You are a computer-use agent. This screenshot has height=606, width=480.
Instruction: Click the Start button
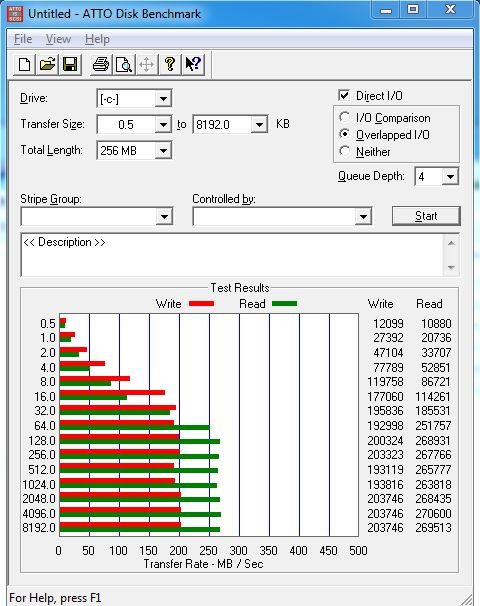(426, 216)
